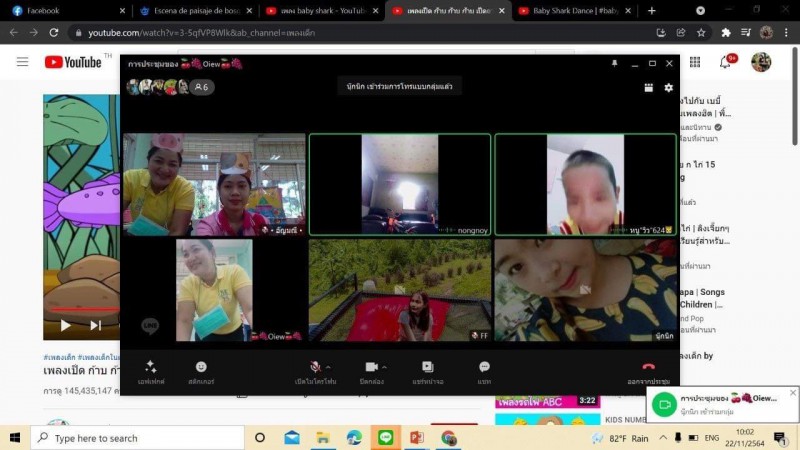The image size is (800, 450).
Task: Expand camera options arrow
Action: tap(385, 367)
